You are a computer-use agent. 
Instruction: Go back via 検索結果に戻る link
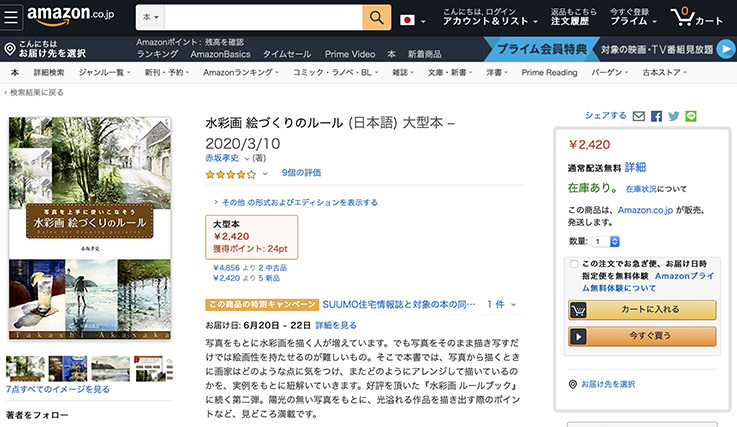34,92
